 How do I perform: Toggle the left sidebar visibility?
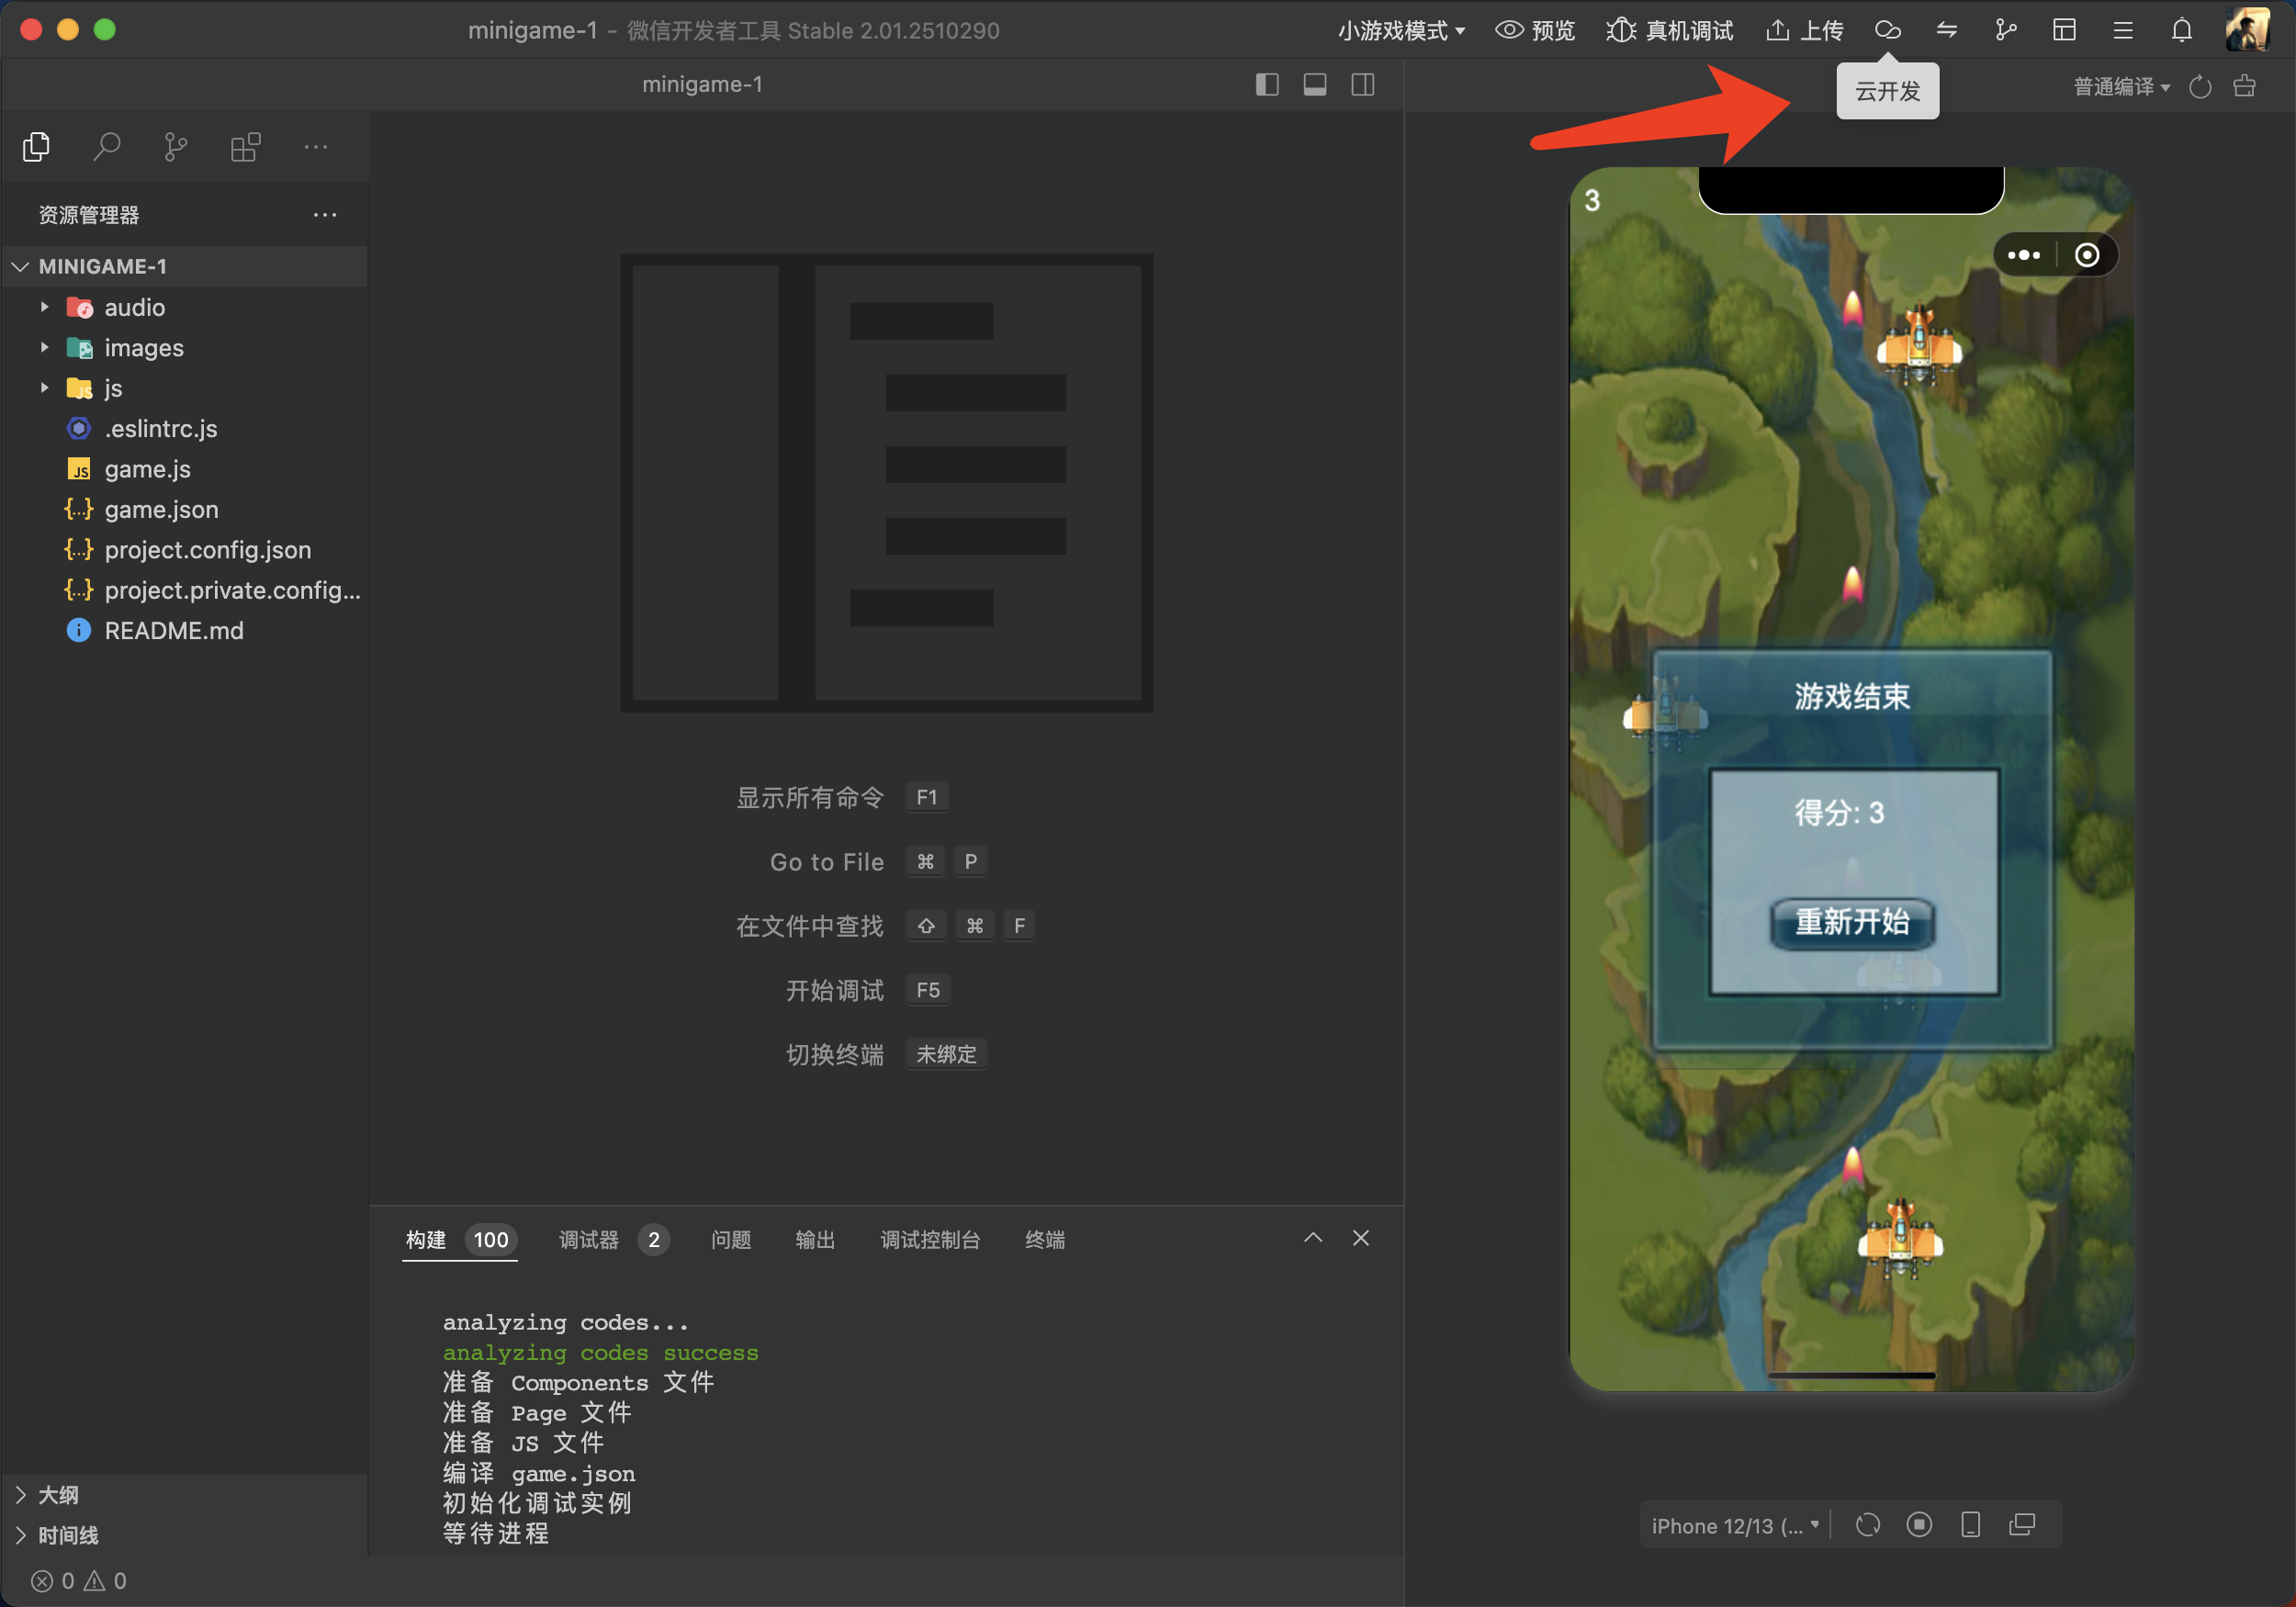click(x=1267, y=85)
